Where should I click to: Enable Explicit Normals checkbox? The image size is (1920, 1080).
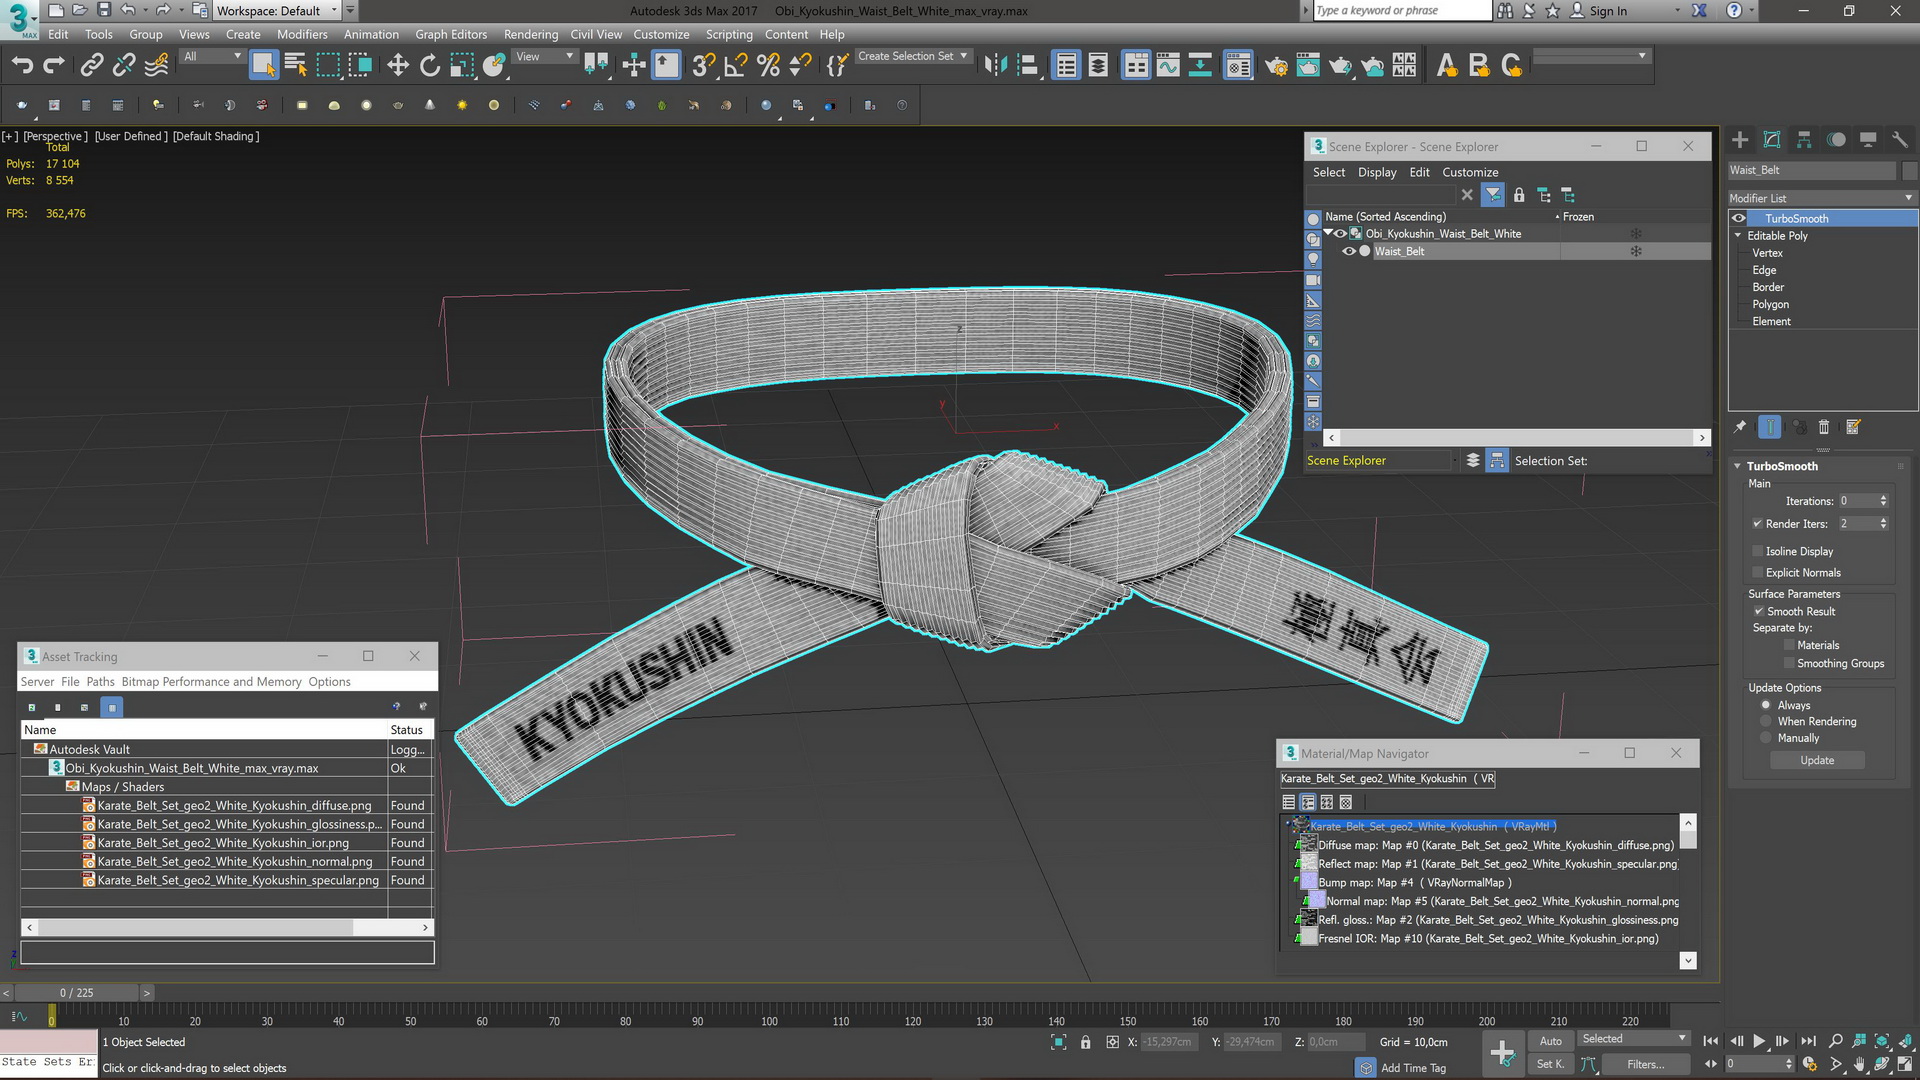tap(1757, 572)
